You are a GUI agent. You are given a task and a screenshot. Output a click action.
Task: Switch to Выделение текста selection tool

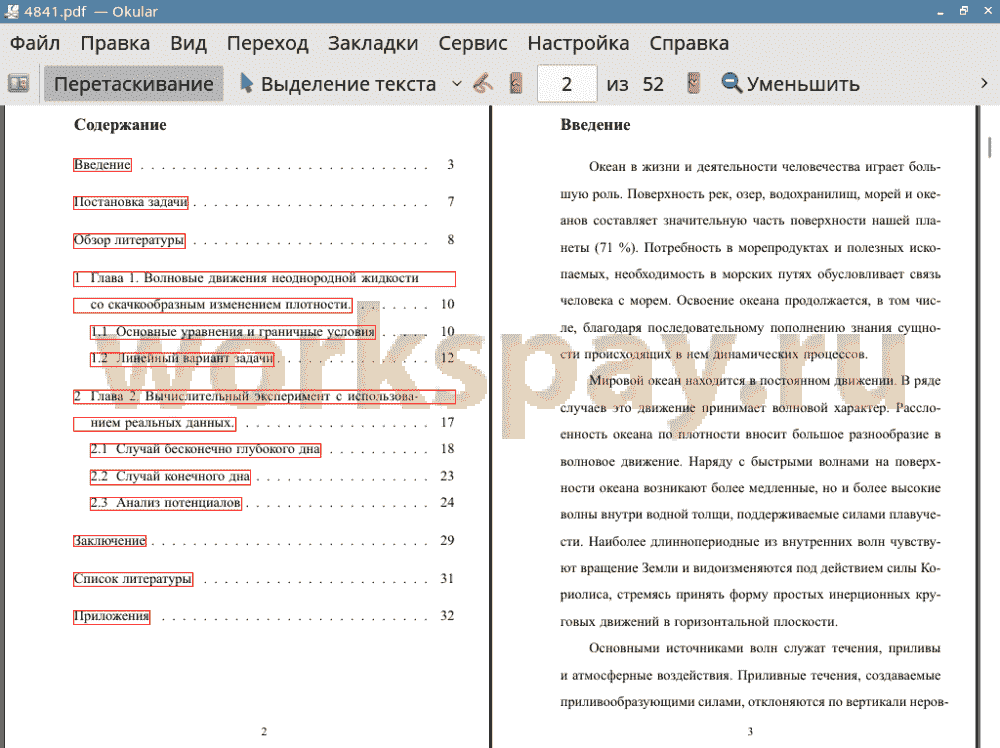tap(338, 84)
